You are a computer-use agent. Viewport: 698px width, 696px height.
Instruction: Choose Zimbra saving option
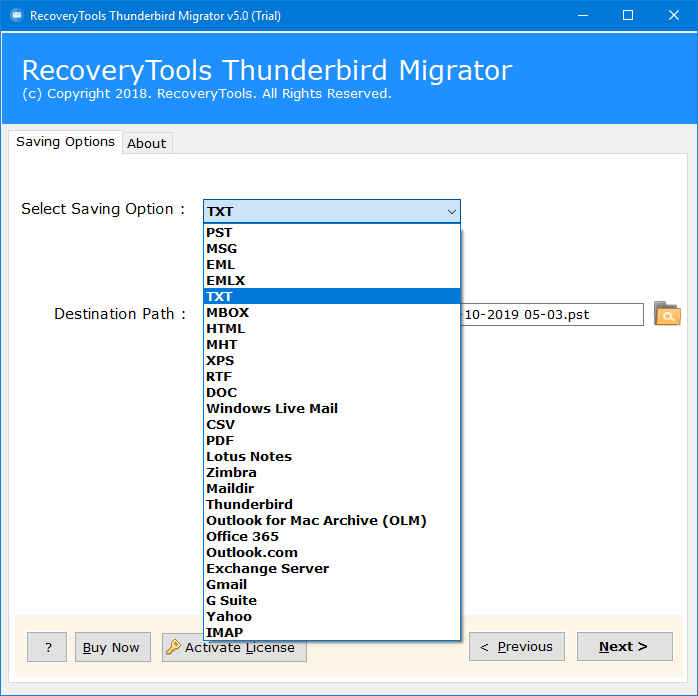(x=332, y=473)
